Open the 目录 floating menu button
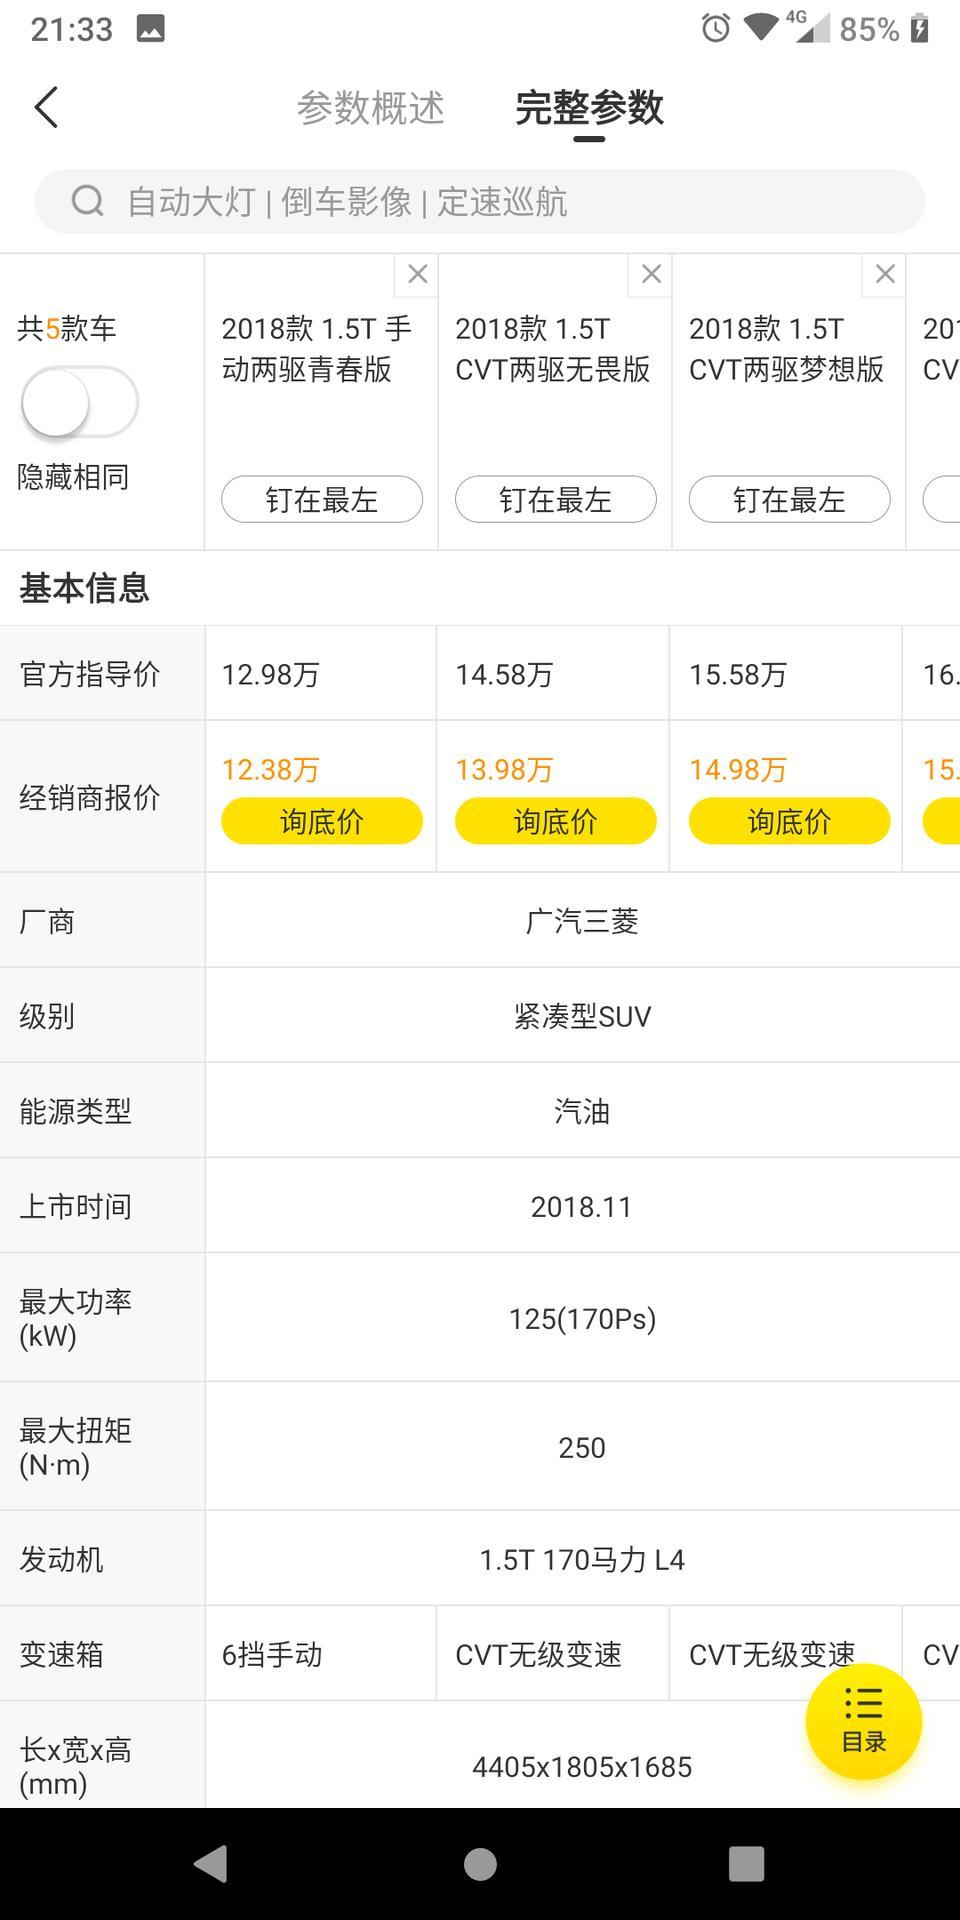Image resolution: width=960 pixels, height=1920 pixels. [x=864, y=1722]
